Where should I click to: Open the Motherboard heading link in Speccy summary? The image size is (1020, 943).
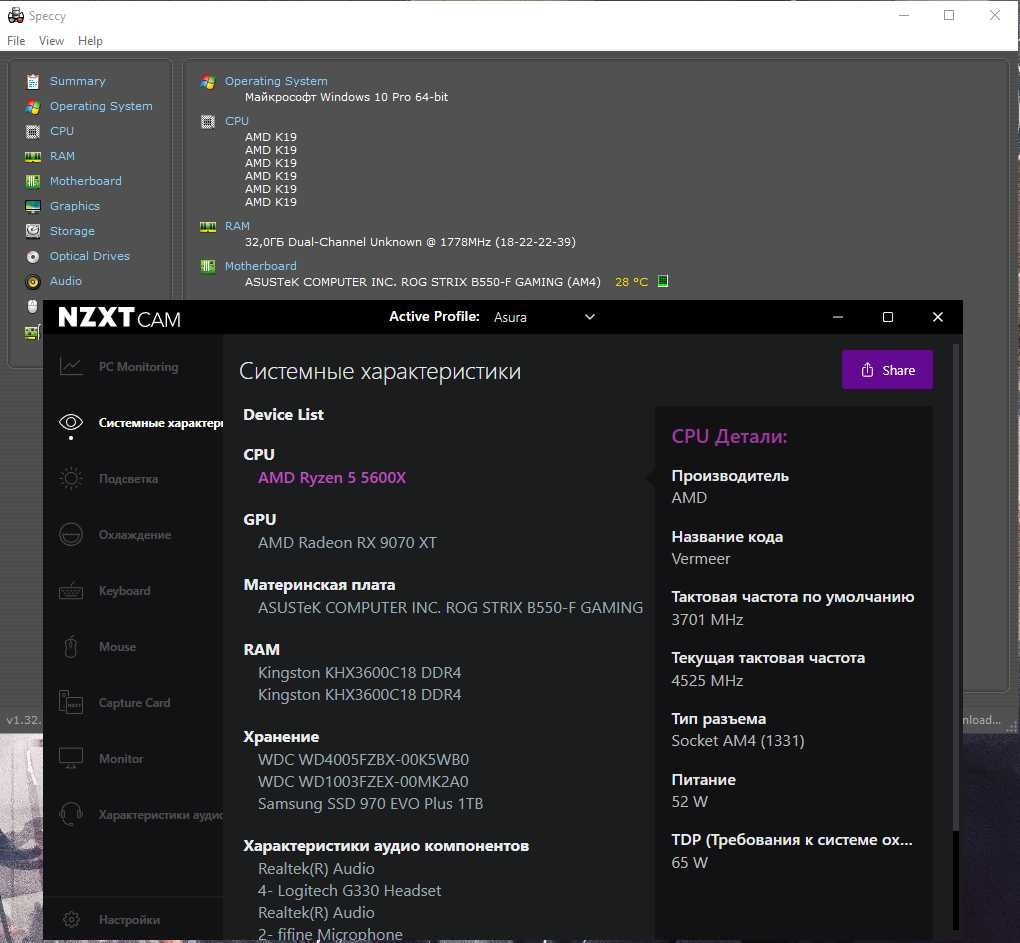[260, 266]
